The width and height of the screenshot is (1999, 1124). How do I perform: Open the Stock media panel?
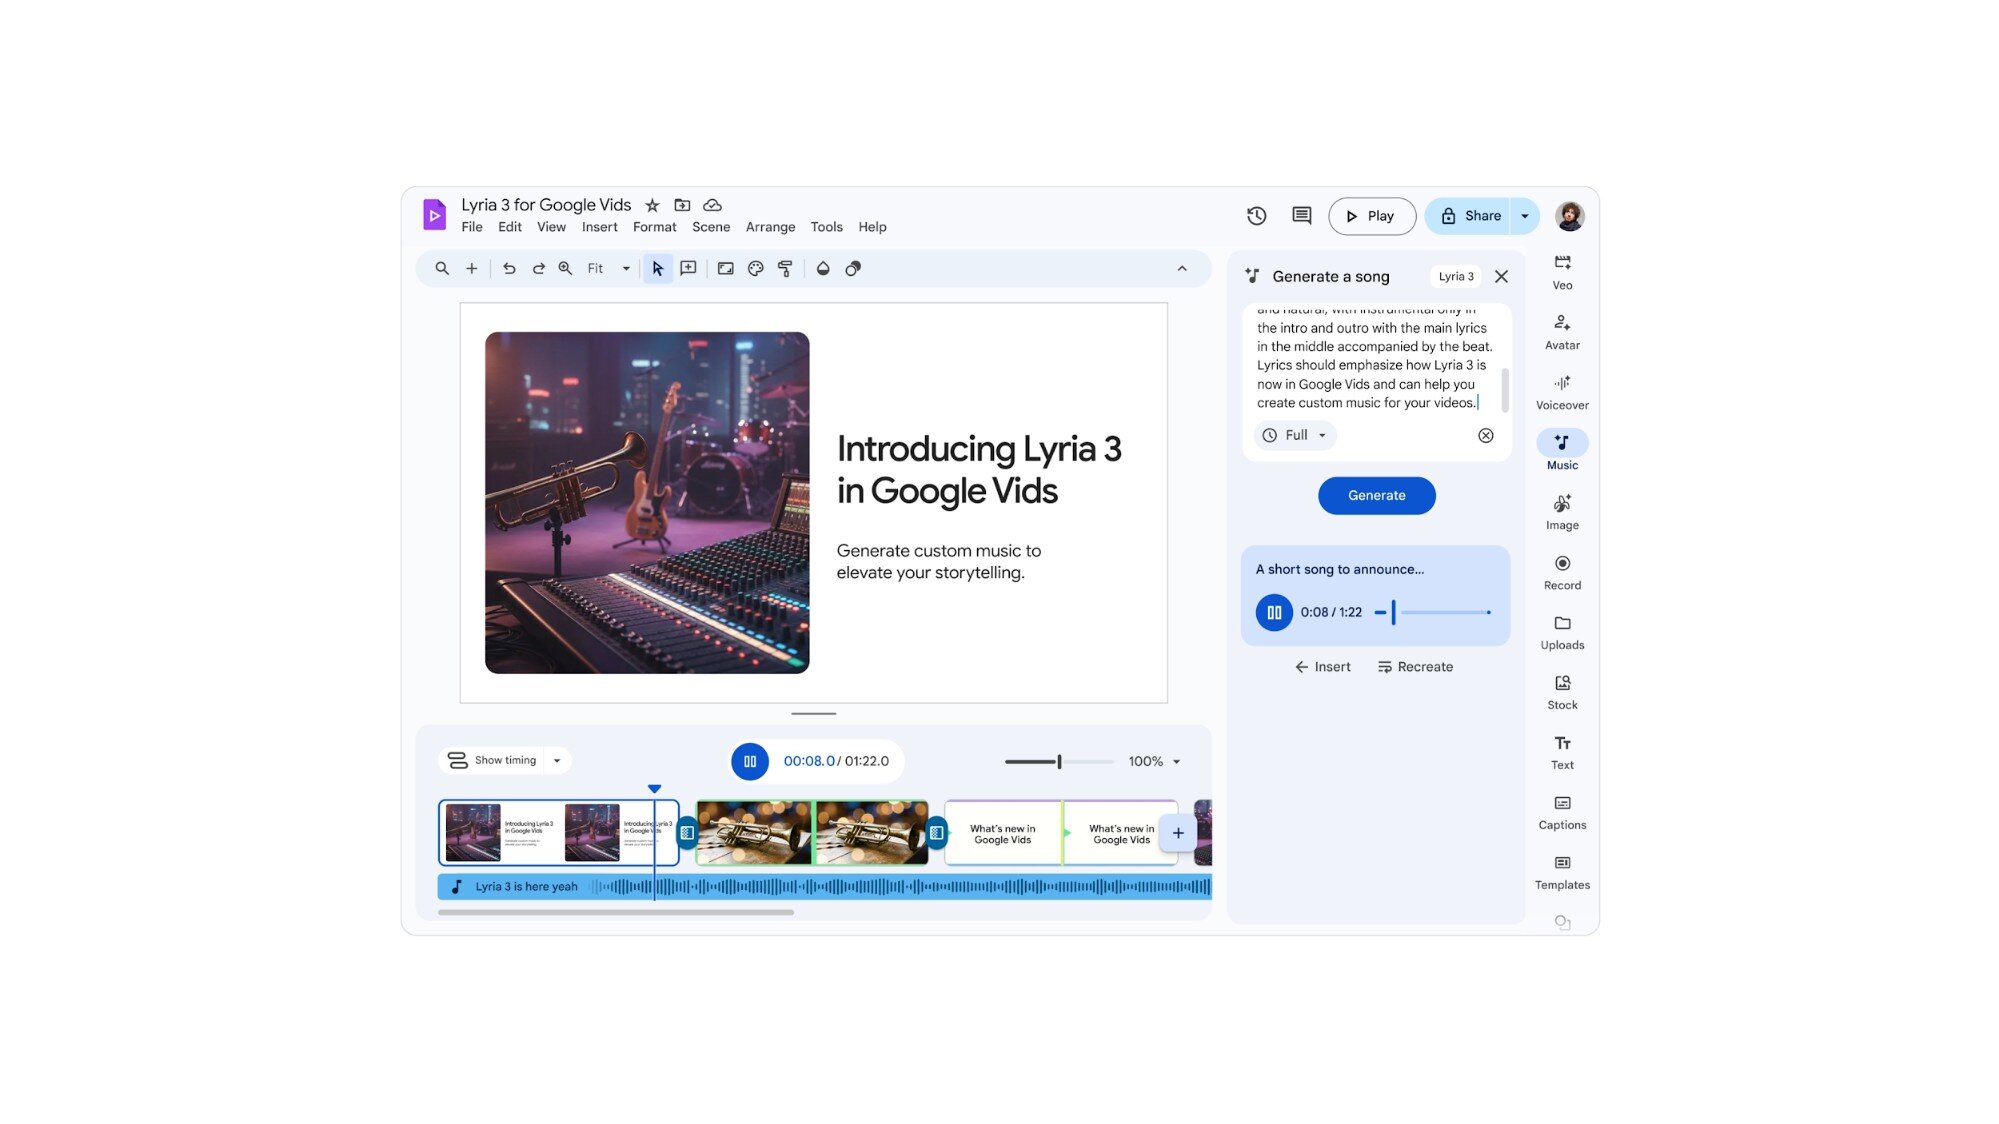(x=1561, y=690)
